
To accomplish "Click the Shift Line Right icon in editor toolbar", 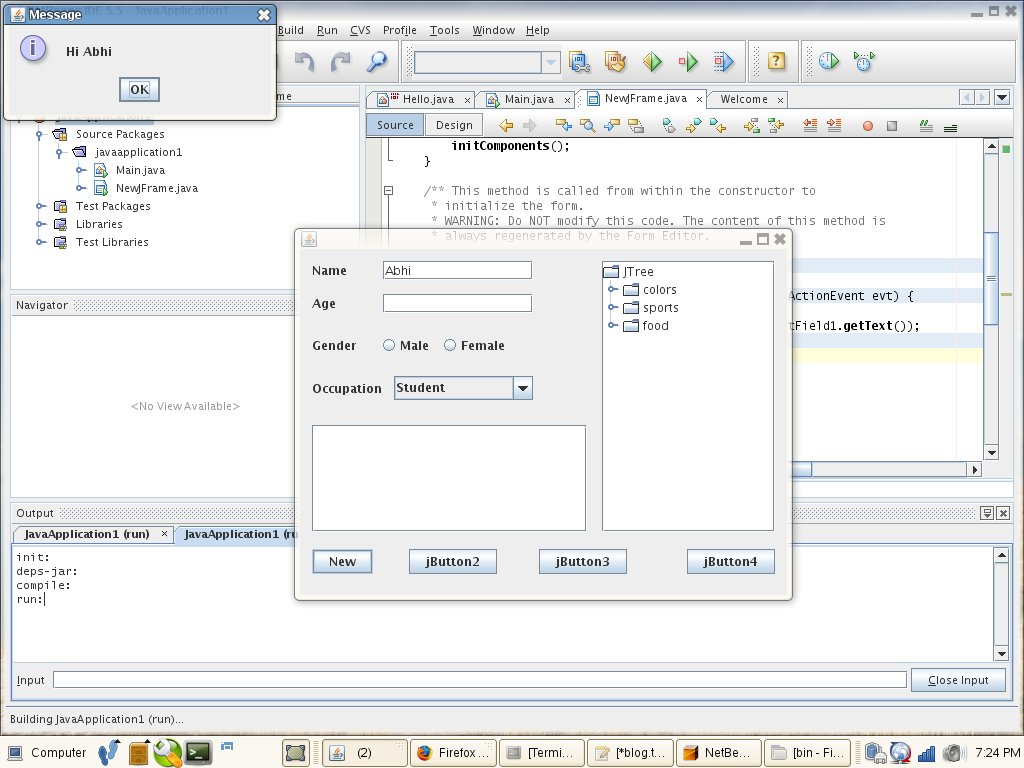I will tap(834, 125).
